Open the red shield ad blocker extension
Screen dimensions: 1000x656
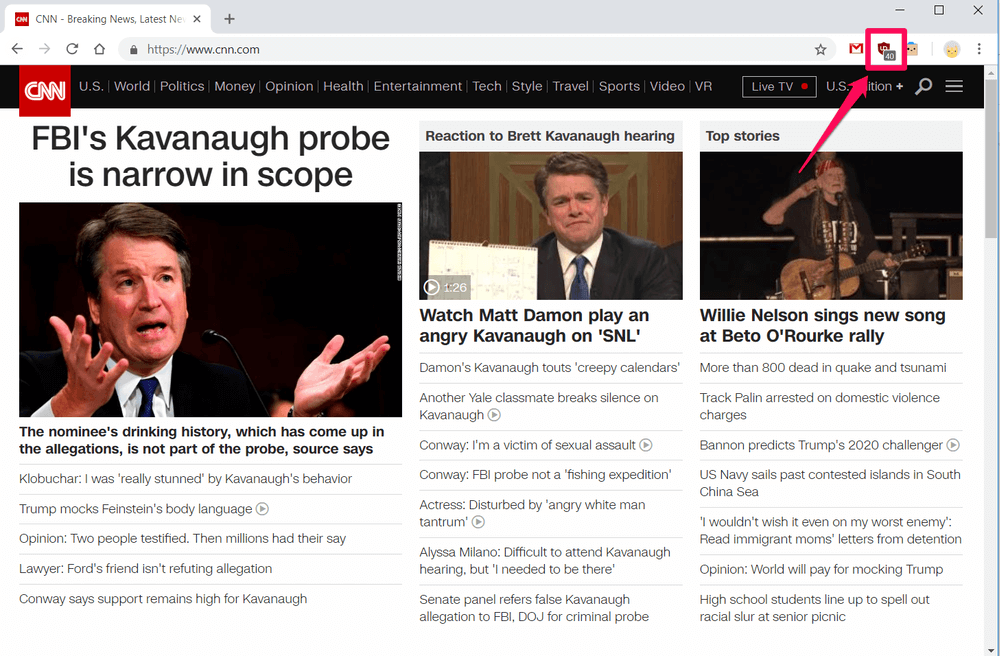click(x=886, y=50)
